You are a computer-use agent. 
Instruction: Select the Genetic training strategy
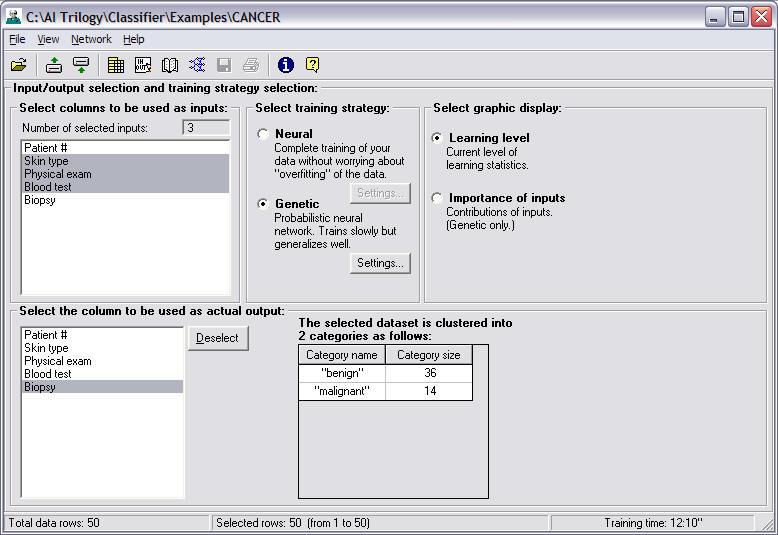coord(263,204)
